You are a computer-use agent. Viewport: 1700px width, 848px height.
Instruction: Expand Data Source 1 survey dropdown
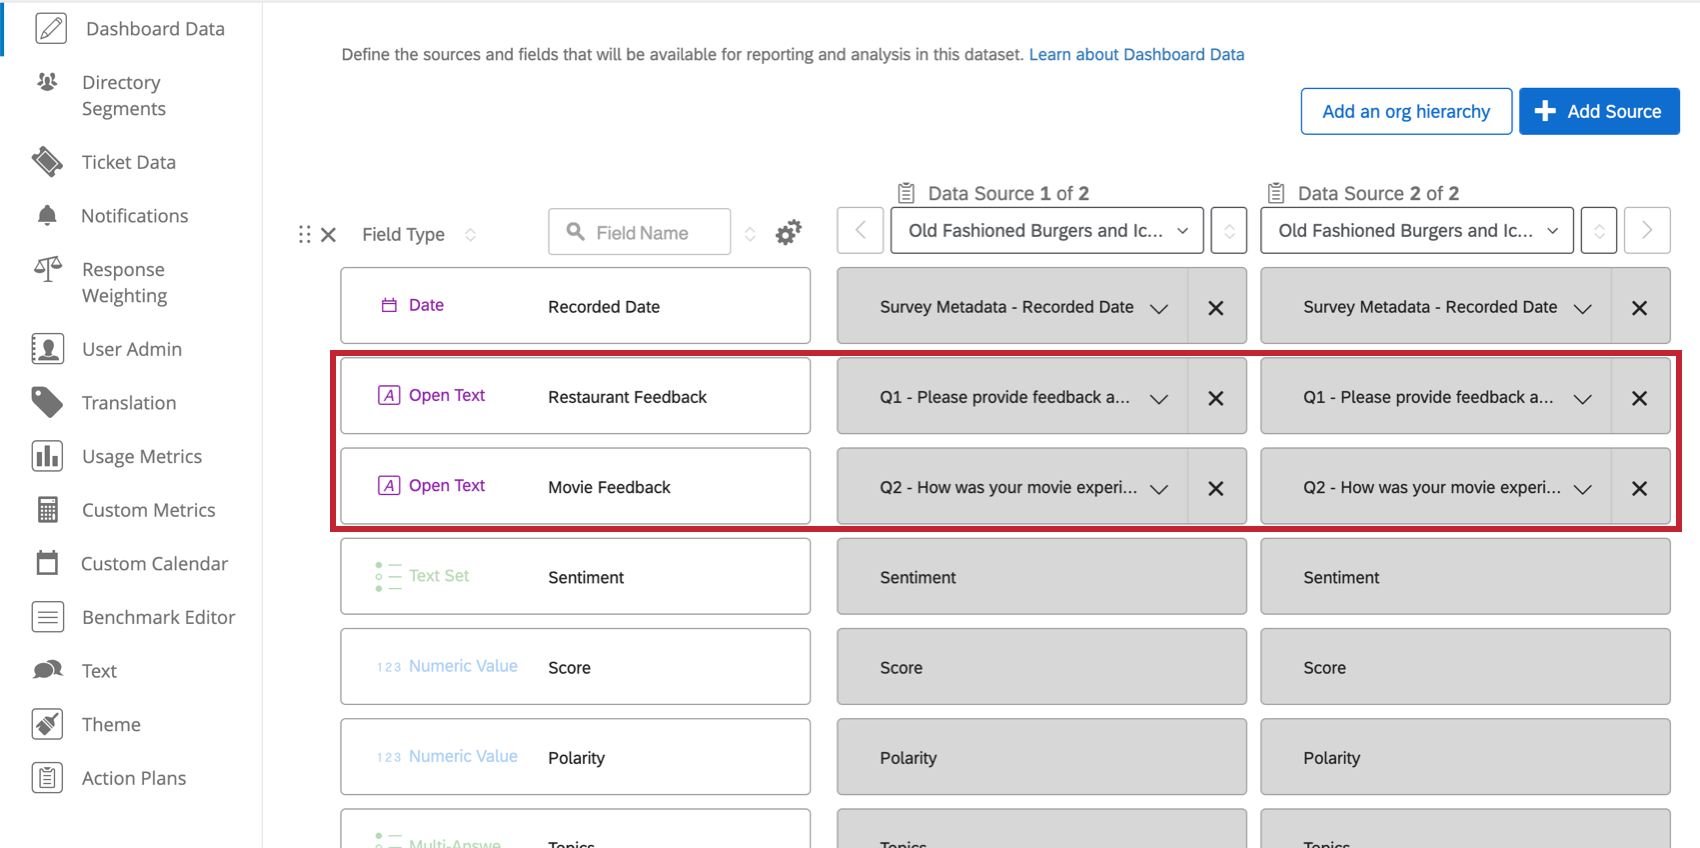pos(1046,231)
